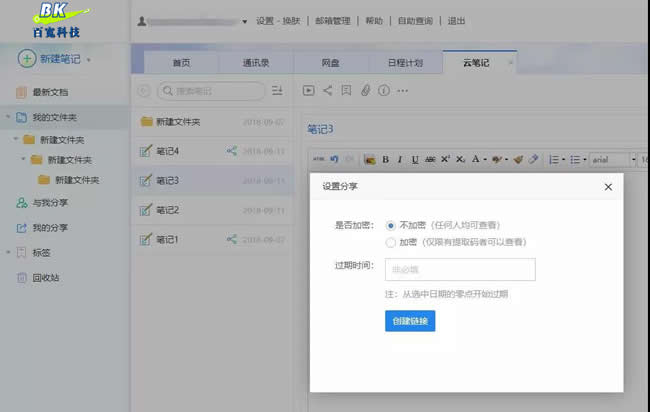
Task: Toggle underline formatting
Action: (415, 160)
